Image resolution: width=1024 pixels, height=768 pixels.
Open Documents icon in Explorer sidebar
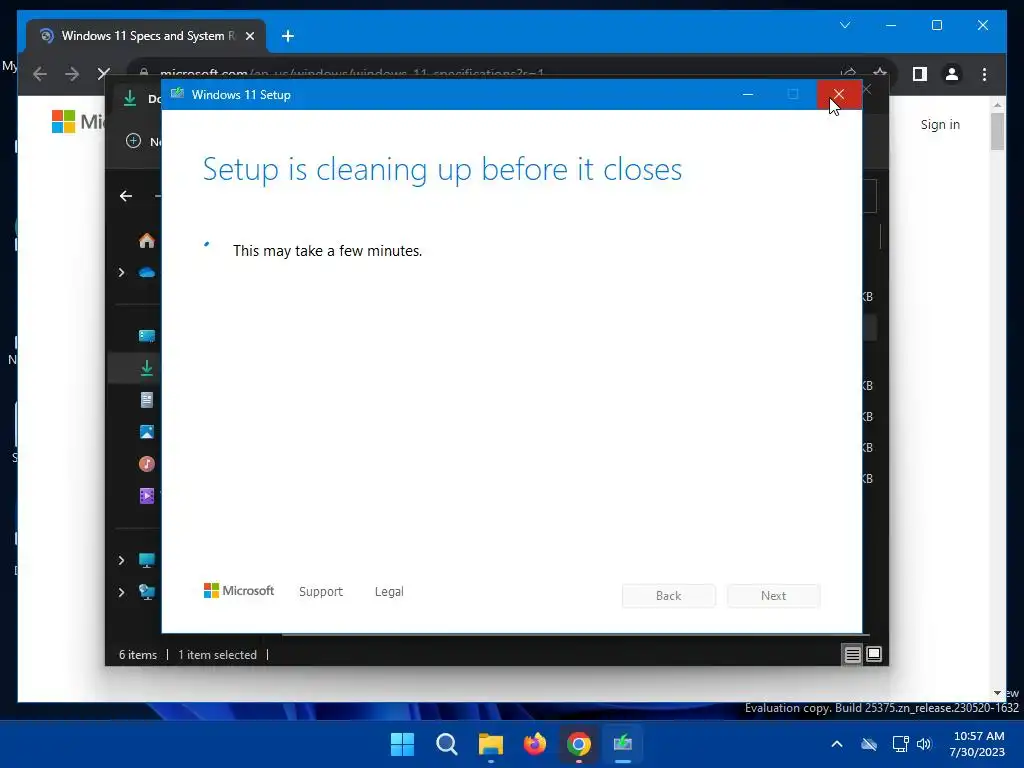(146, 400)
